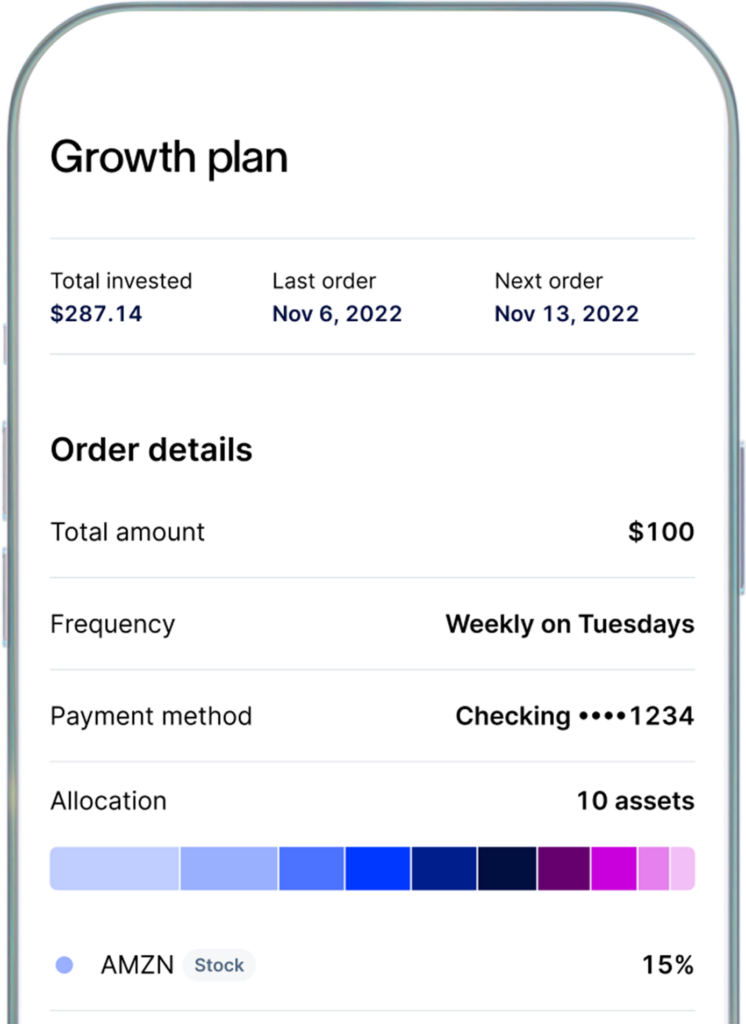This screenshot has height=1024, width=746.
Task: Click the Last order date Nov 6, 2022
Action: pyautogui.click(x=337, y=313)
